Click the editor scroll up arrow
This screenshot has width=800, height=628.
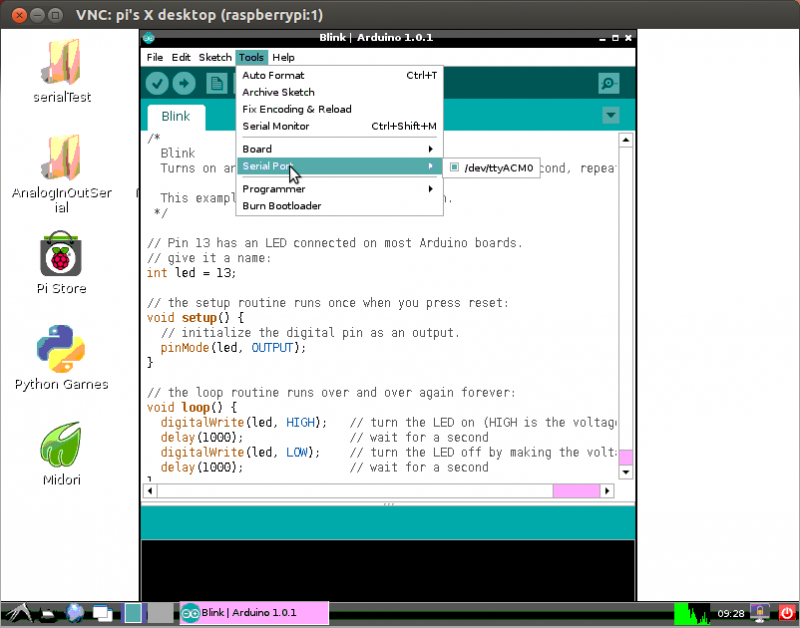(x=626, y=140)
